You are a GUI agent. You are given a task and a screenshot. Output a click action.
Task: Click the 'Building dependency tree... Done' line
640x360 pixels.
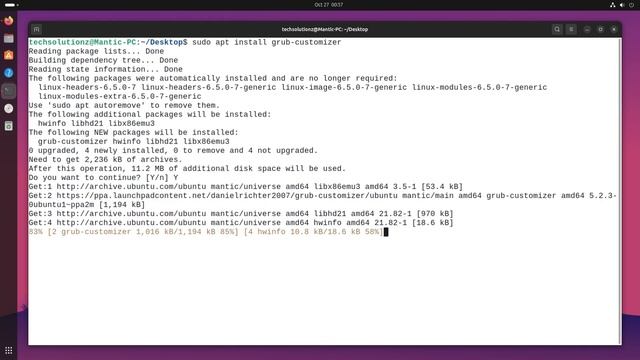point(103,60)
